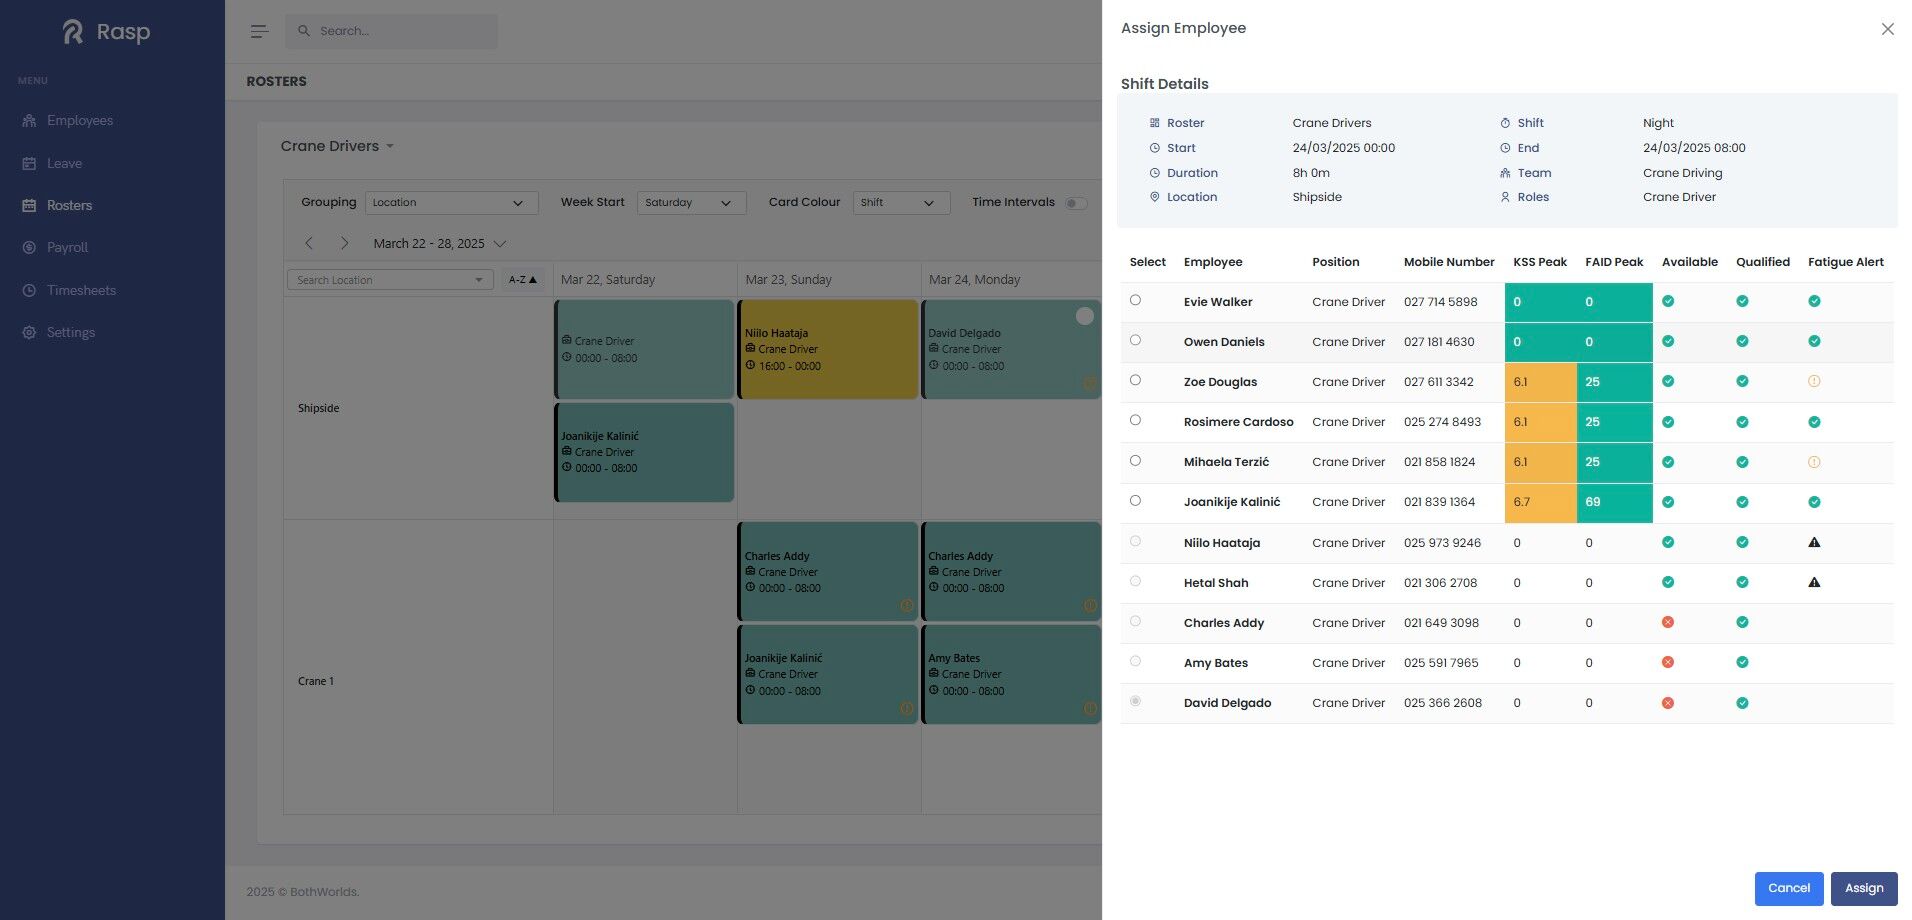1912x920 pixels.
Task: Open the Grouping Location dropdown
Action: click(451, 203)
